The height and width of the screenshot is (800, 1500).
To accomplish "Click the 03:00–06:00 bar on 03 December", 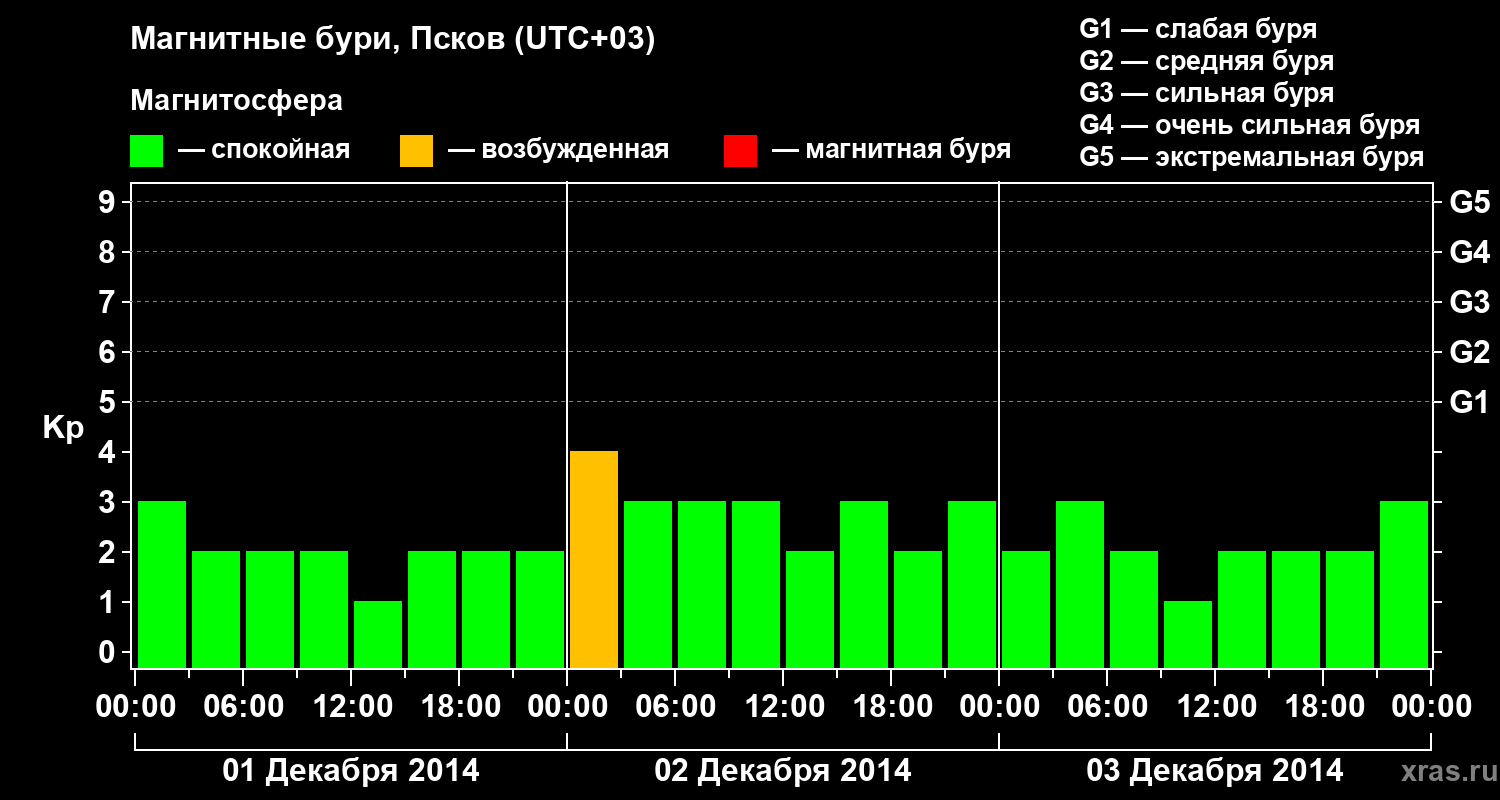I will click(1080, 584).
